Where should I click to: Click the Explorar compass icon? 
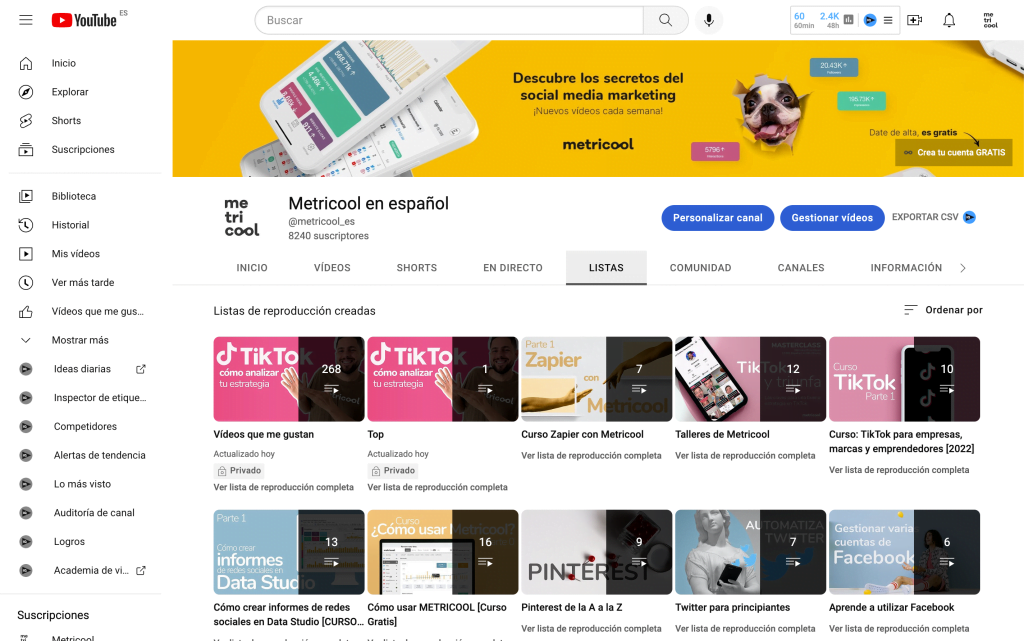pos(25,92)
